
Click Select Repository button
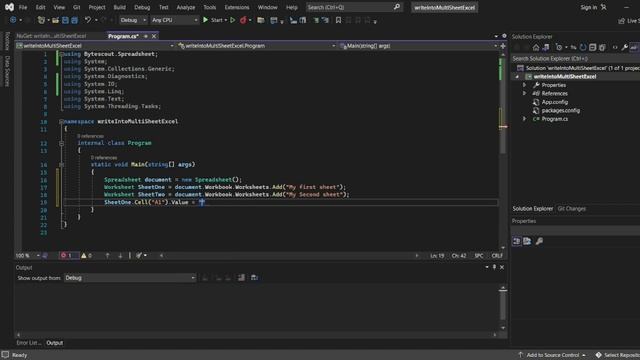coord(617,355)
